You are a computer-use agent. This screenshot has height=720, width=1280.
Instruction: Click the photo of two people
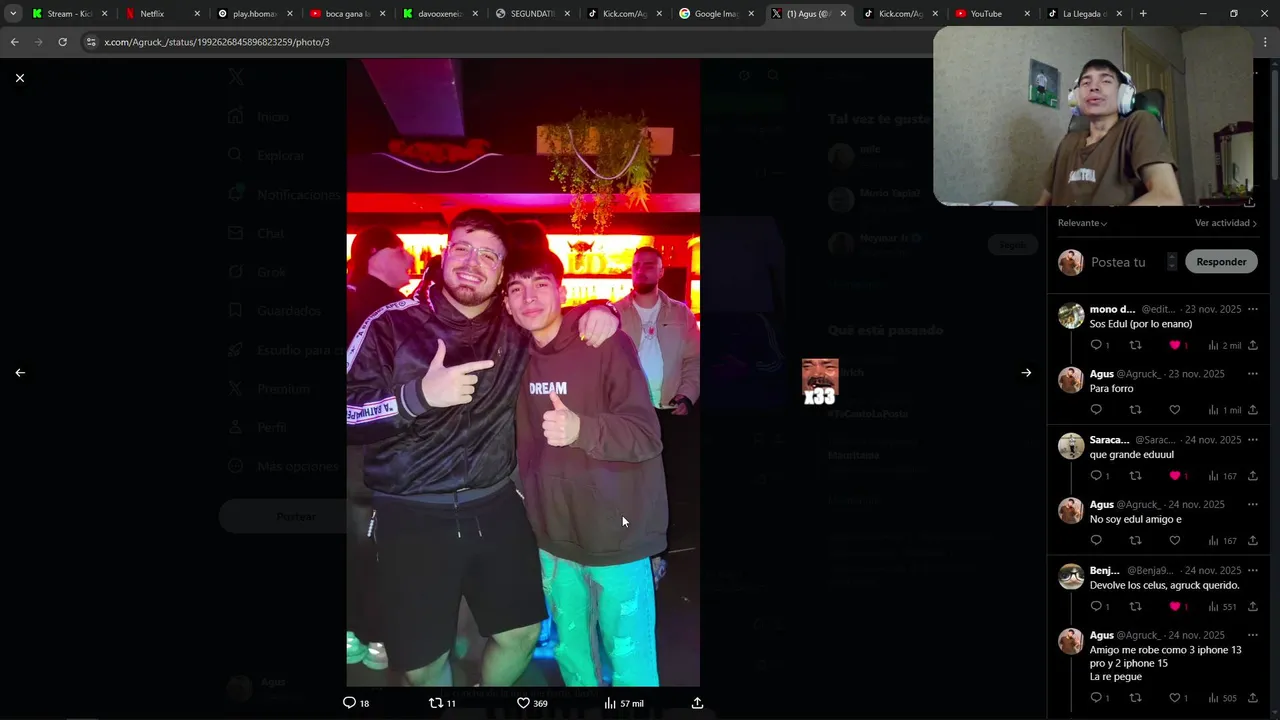(x=523, y=372)
